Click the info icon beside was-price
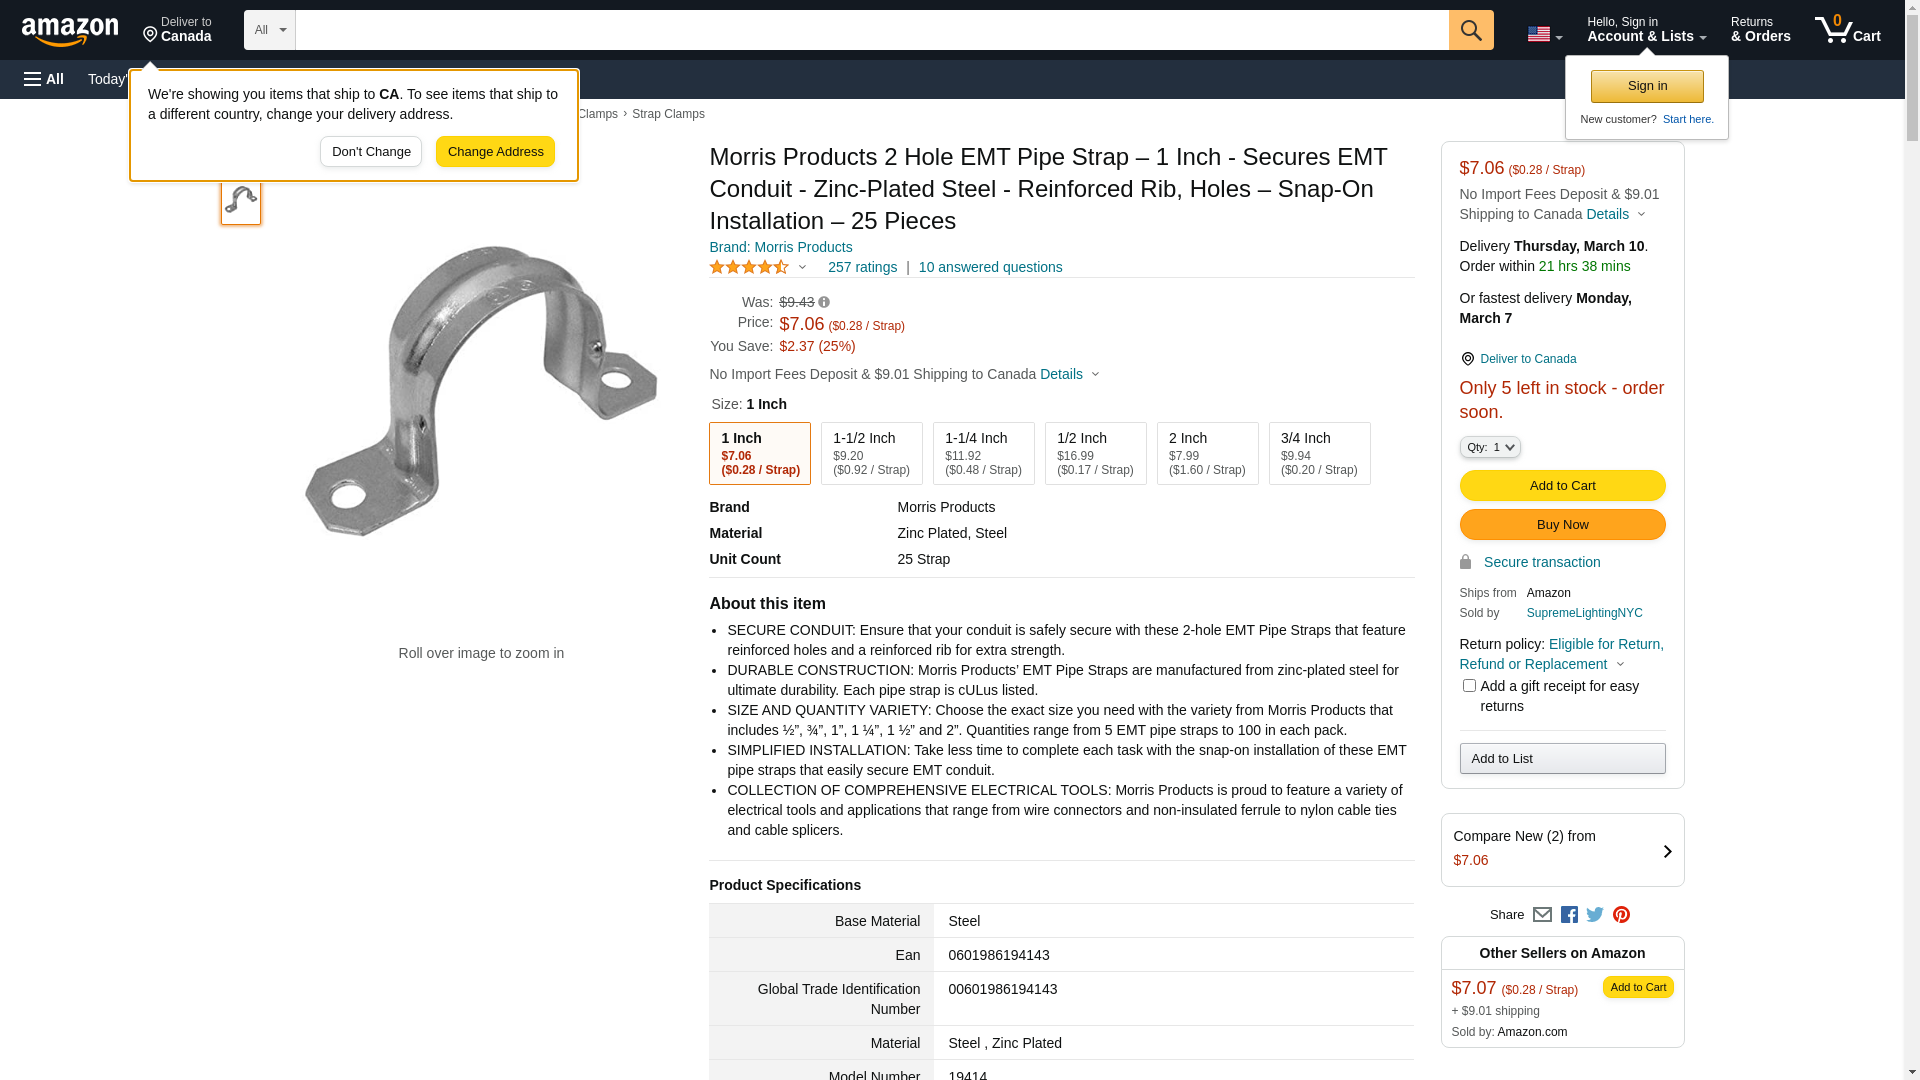Viewport: 1920px width, 1080px height. [824, 302]
